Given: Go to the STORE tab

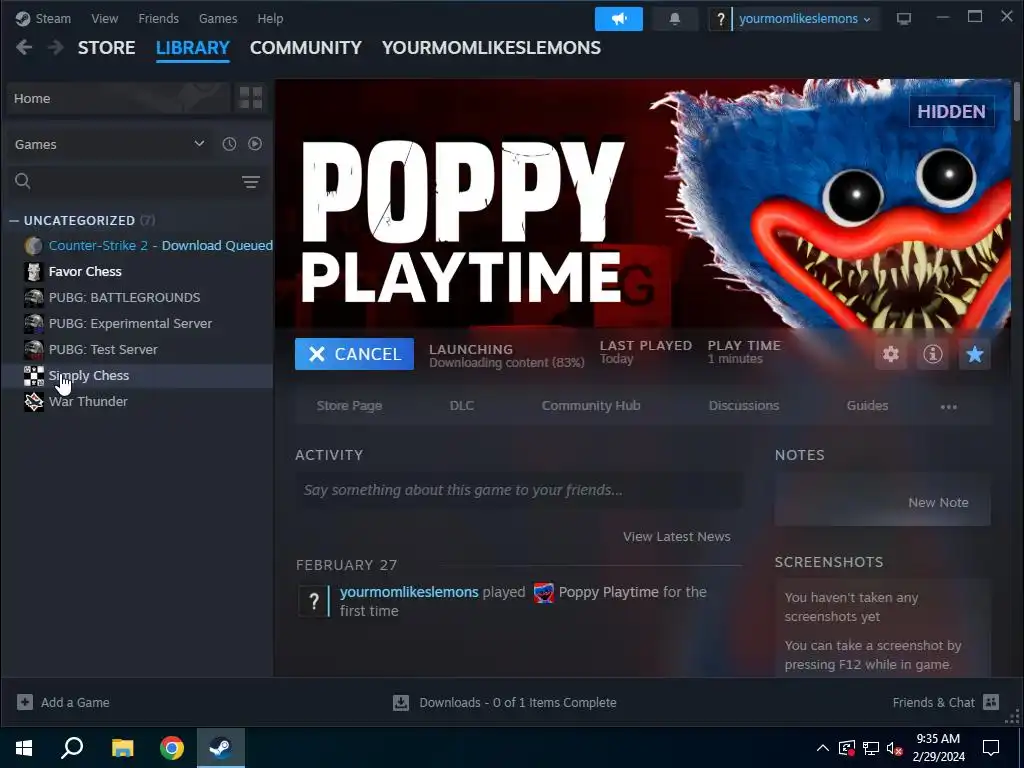Looking at the screenshot, I should pos(106,48).
